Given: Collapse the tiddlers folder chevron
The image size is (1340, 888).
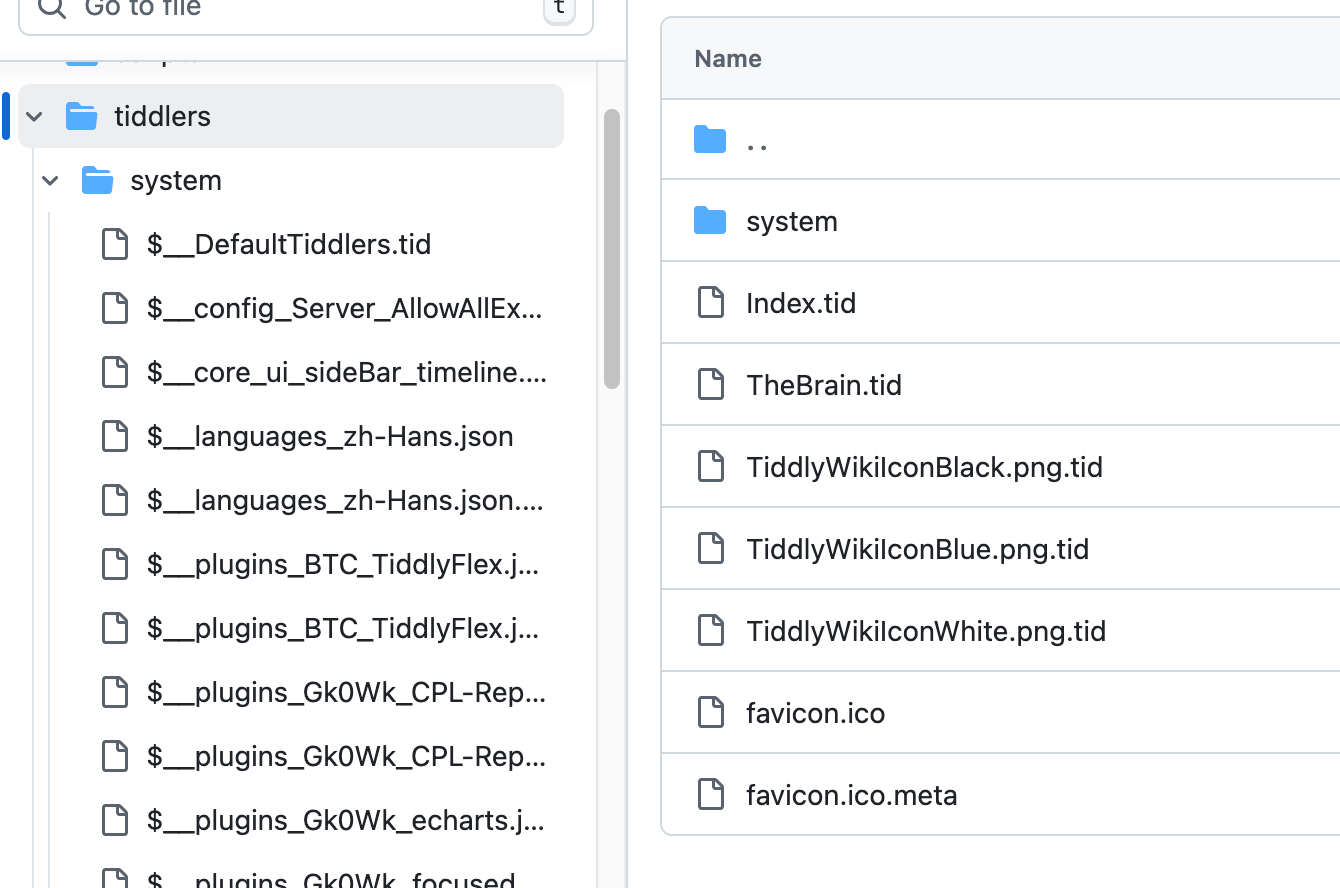Looking at the screenshot, I should click(x=35, y=117).
